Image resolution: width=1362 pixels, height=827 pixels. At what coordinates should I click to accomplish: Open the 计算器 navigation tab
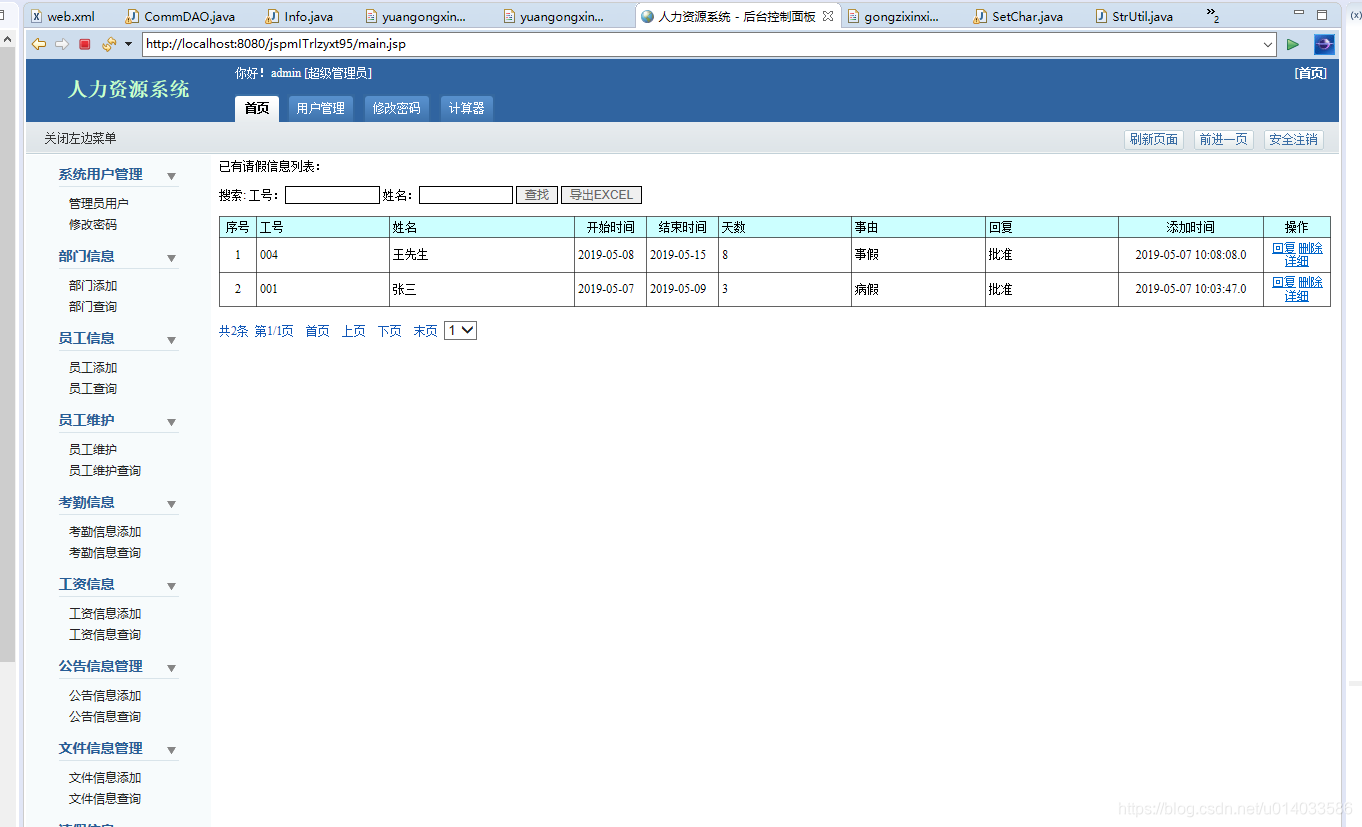click(x=466, y=108)
